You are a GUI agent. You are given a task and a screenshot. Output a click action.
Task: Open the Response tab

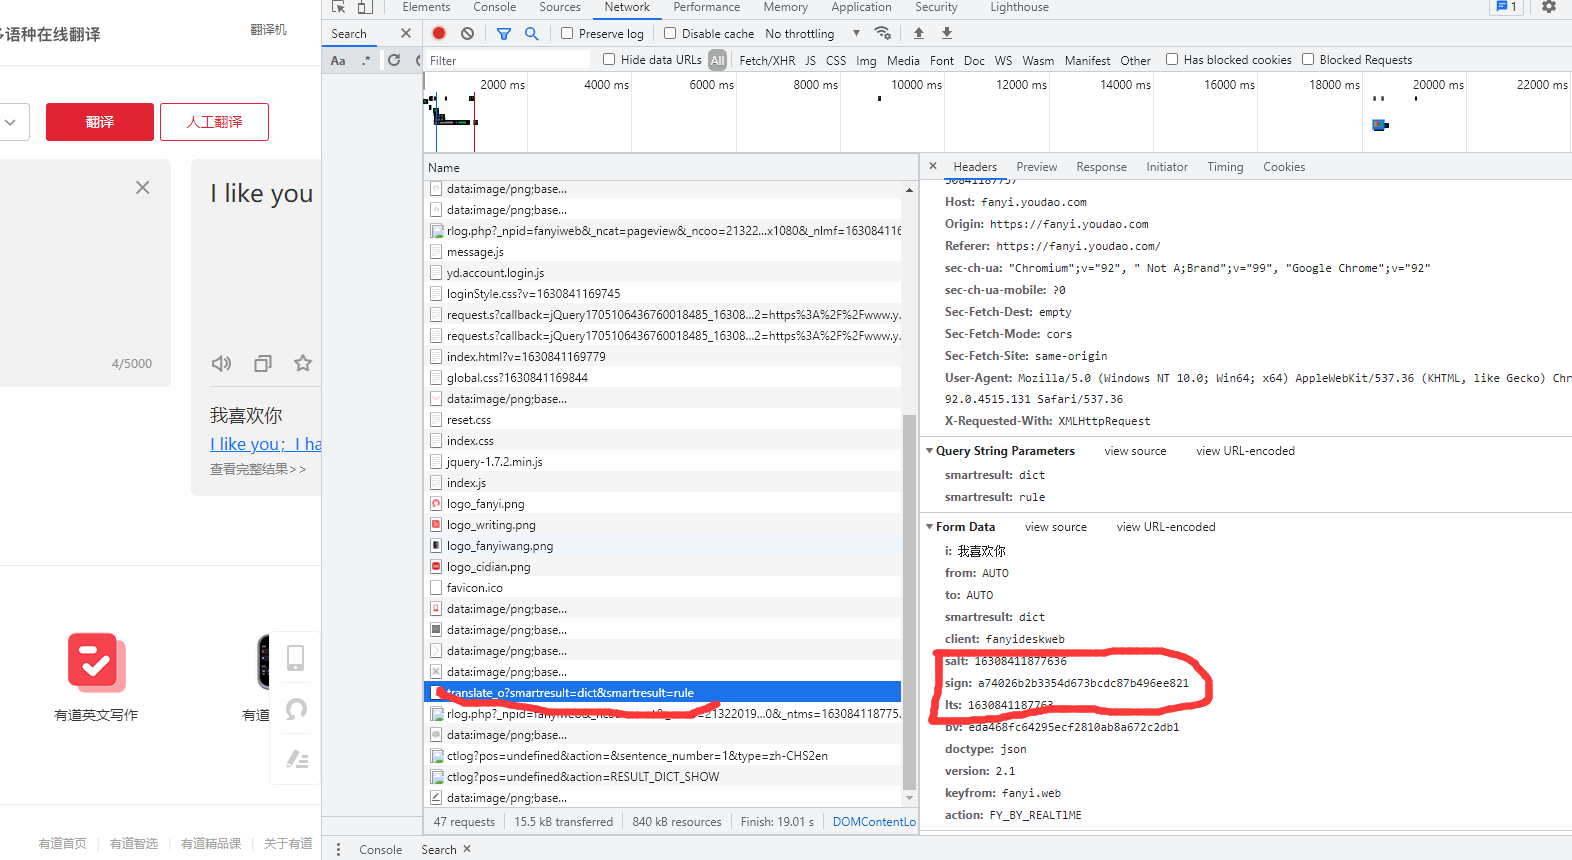click(x=1101, y=167)
